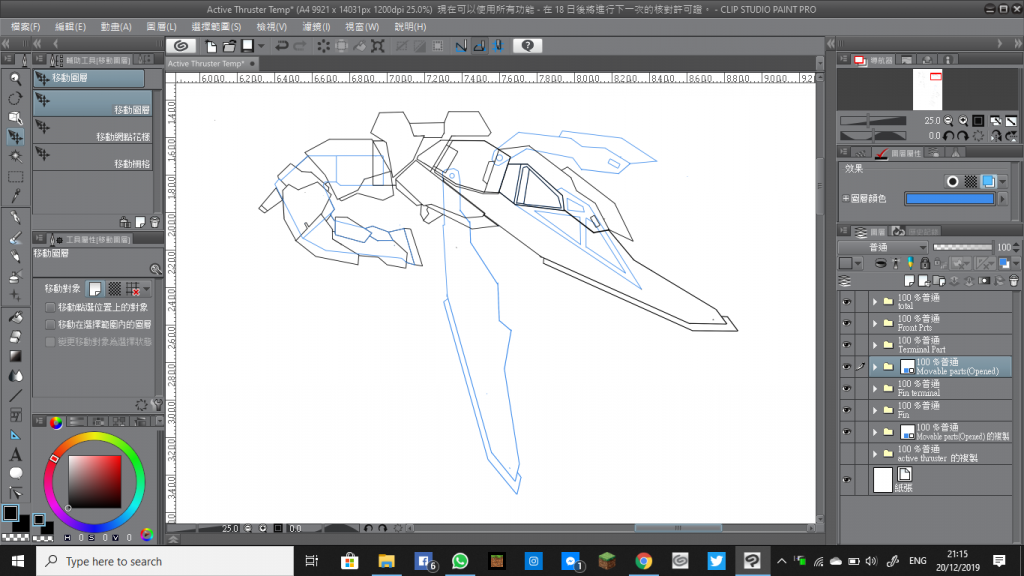Click the blue 圖層顏色 layer color bar

pos(949,199)
